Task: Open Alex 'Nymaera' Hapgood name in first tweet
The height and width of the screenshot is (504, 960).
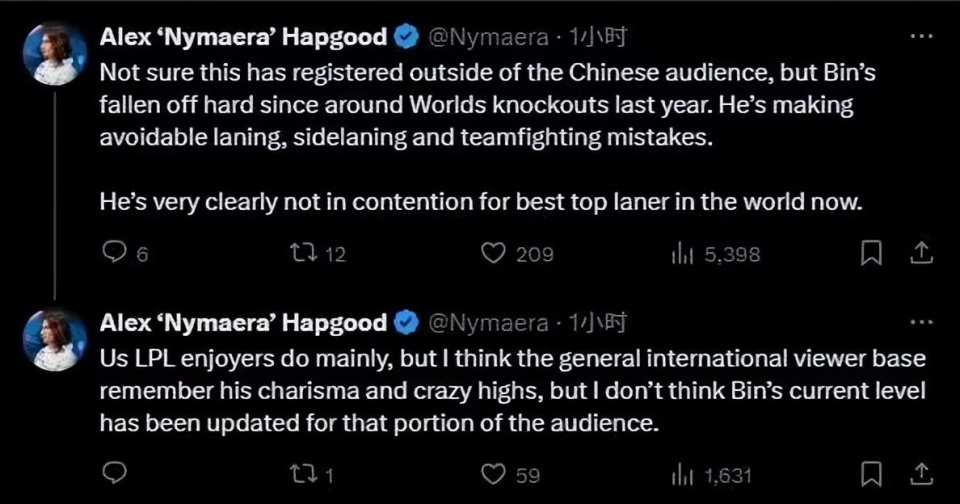Action: tap(243, 37)
